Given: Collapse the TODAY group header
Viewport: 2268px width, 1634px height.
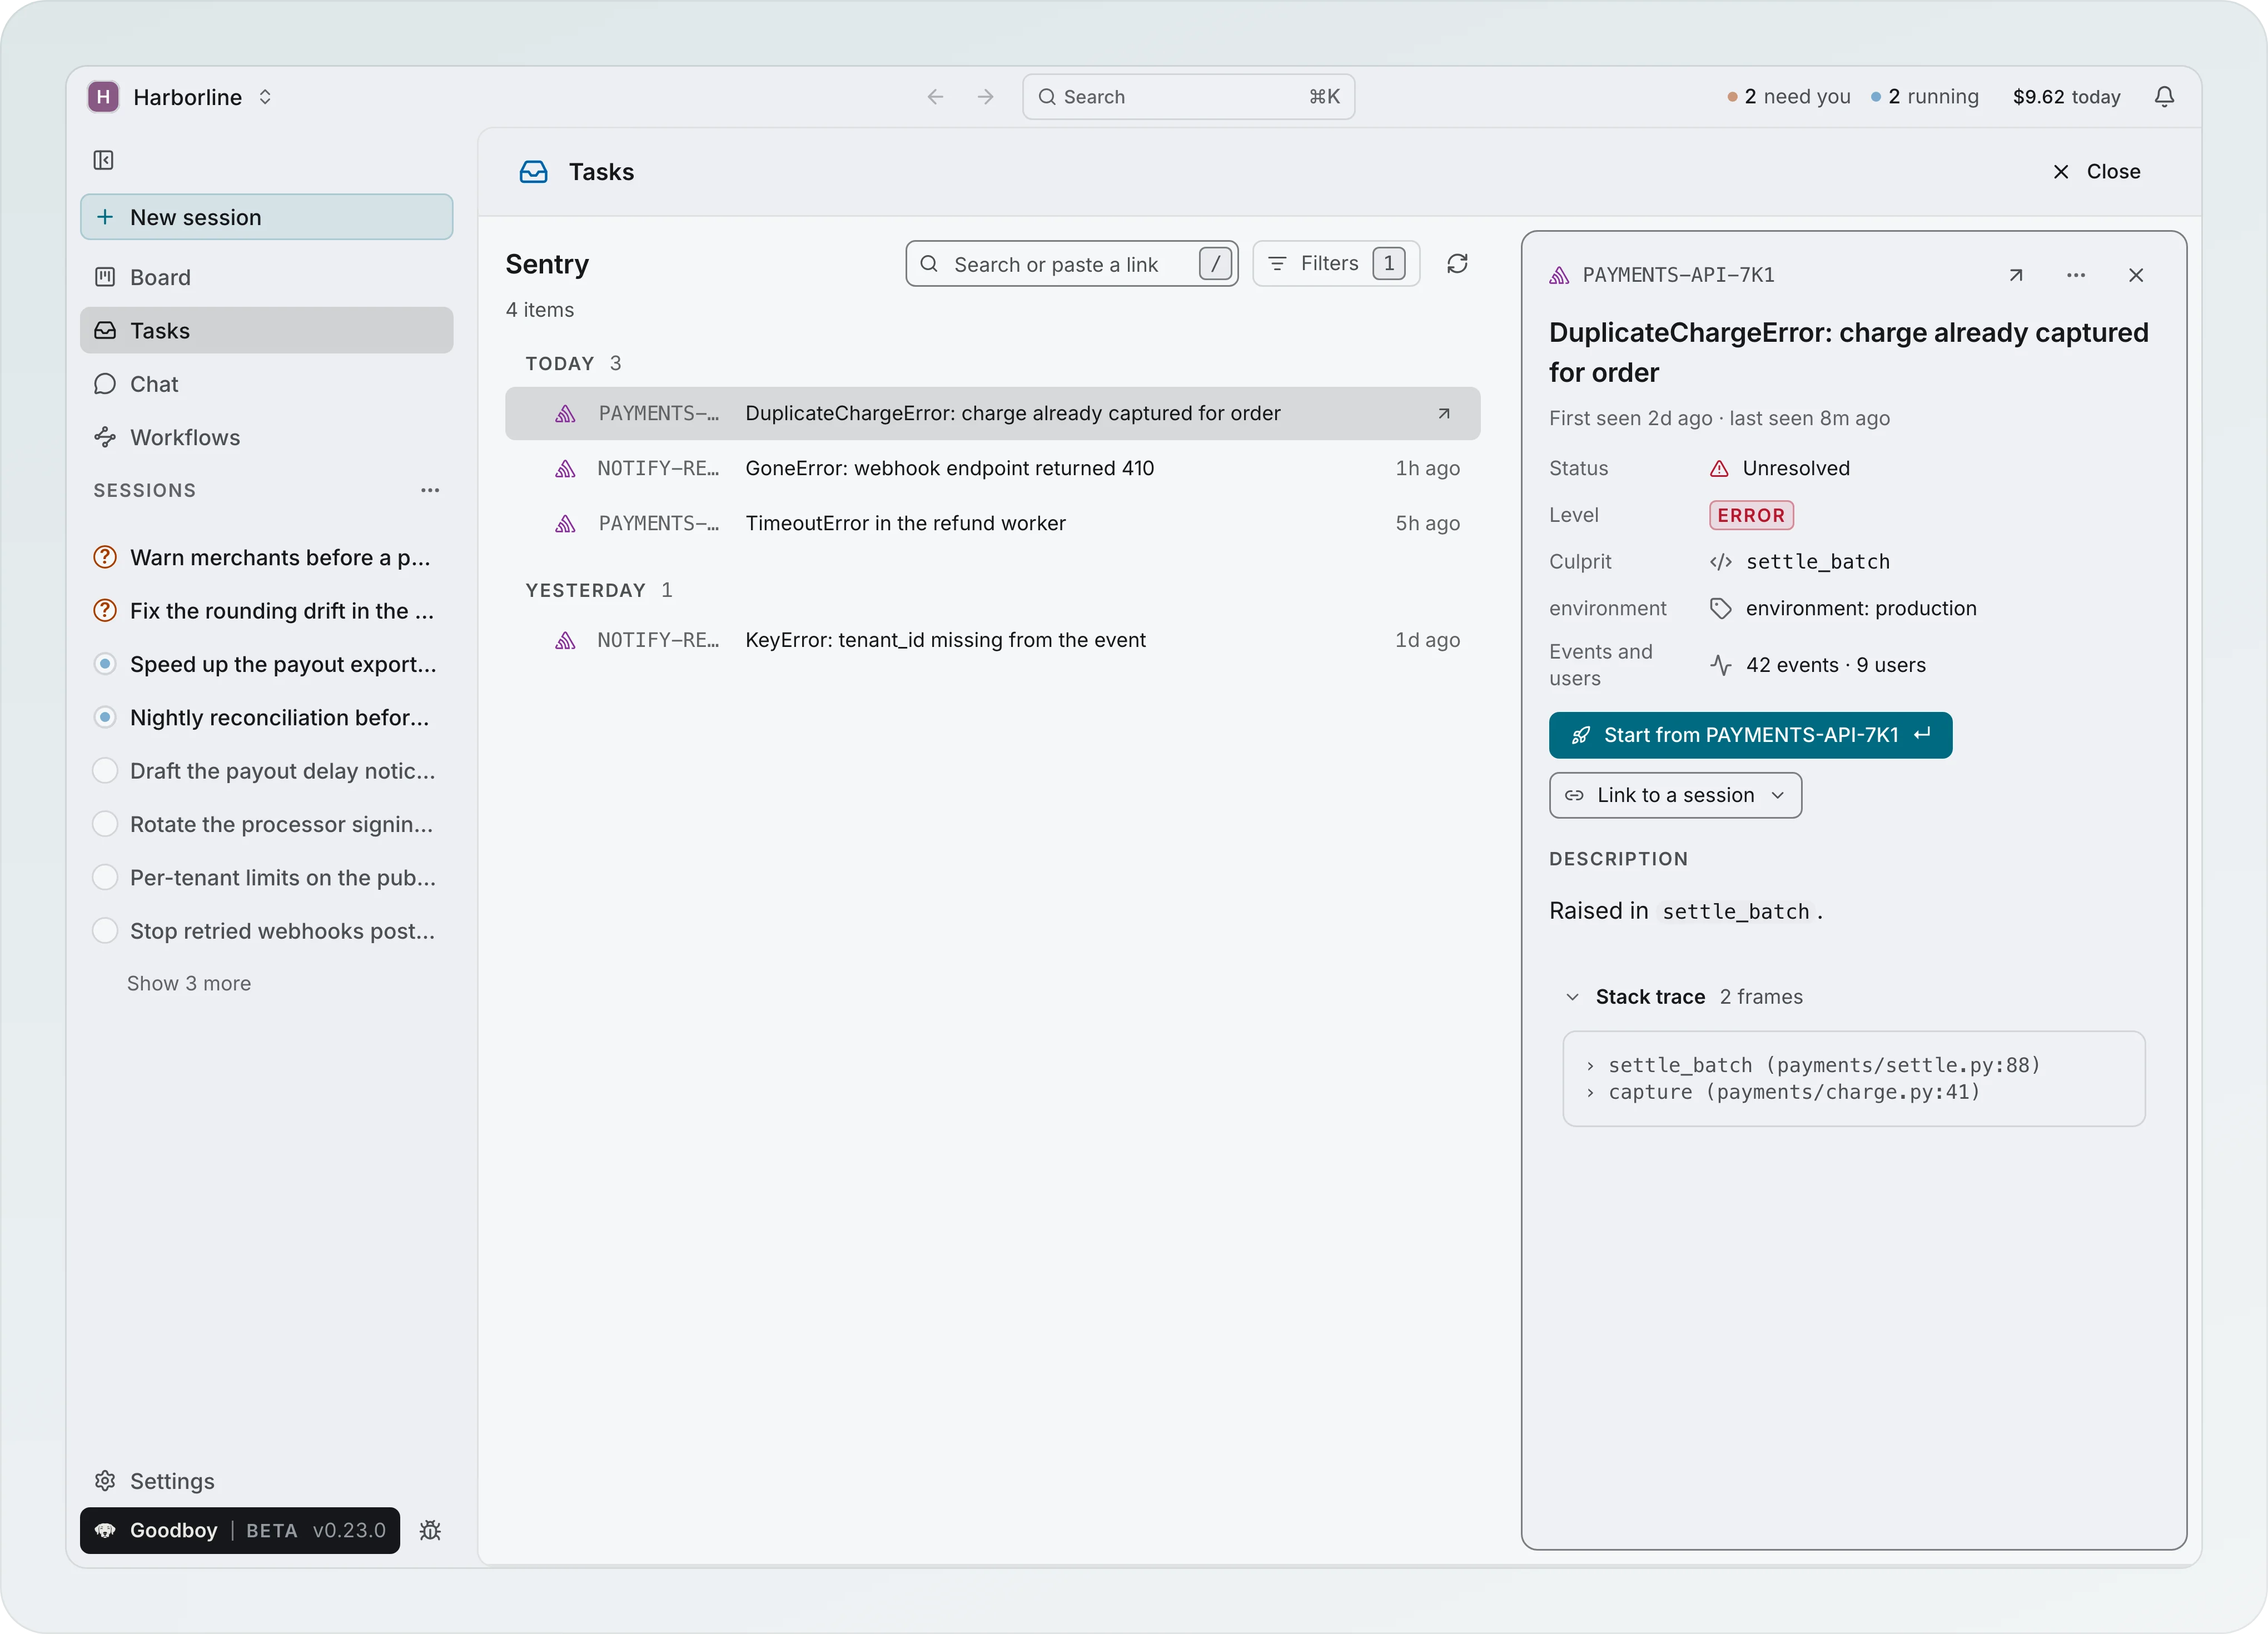Looking at the screenshot, I should pyautogui.click(x=574, y=363).
